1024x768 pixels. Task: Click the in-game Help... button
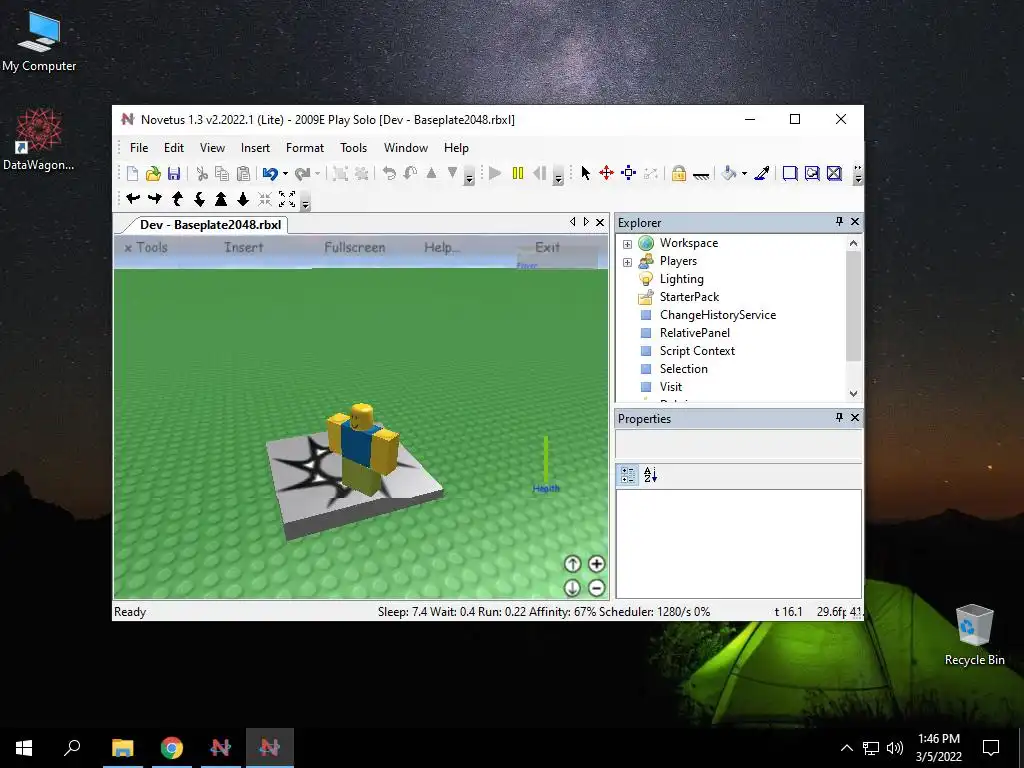coord(442,248)
